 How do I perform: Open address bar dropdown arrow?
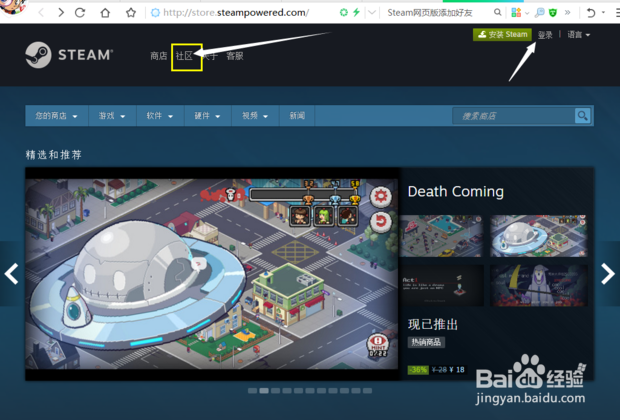(x=372, y=12)
